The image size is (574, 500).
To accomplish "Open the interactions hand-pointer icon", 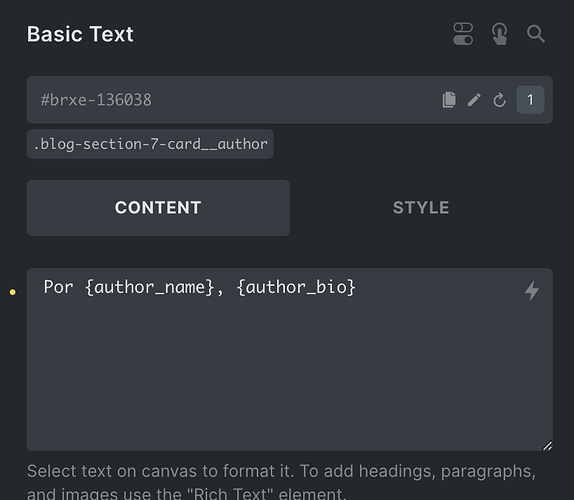I will pos(500,34).
